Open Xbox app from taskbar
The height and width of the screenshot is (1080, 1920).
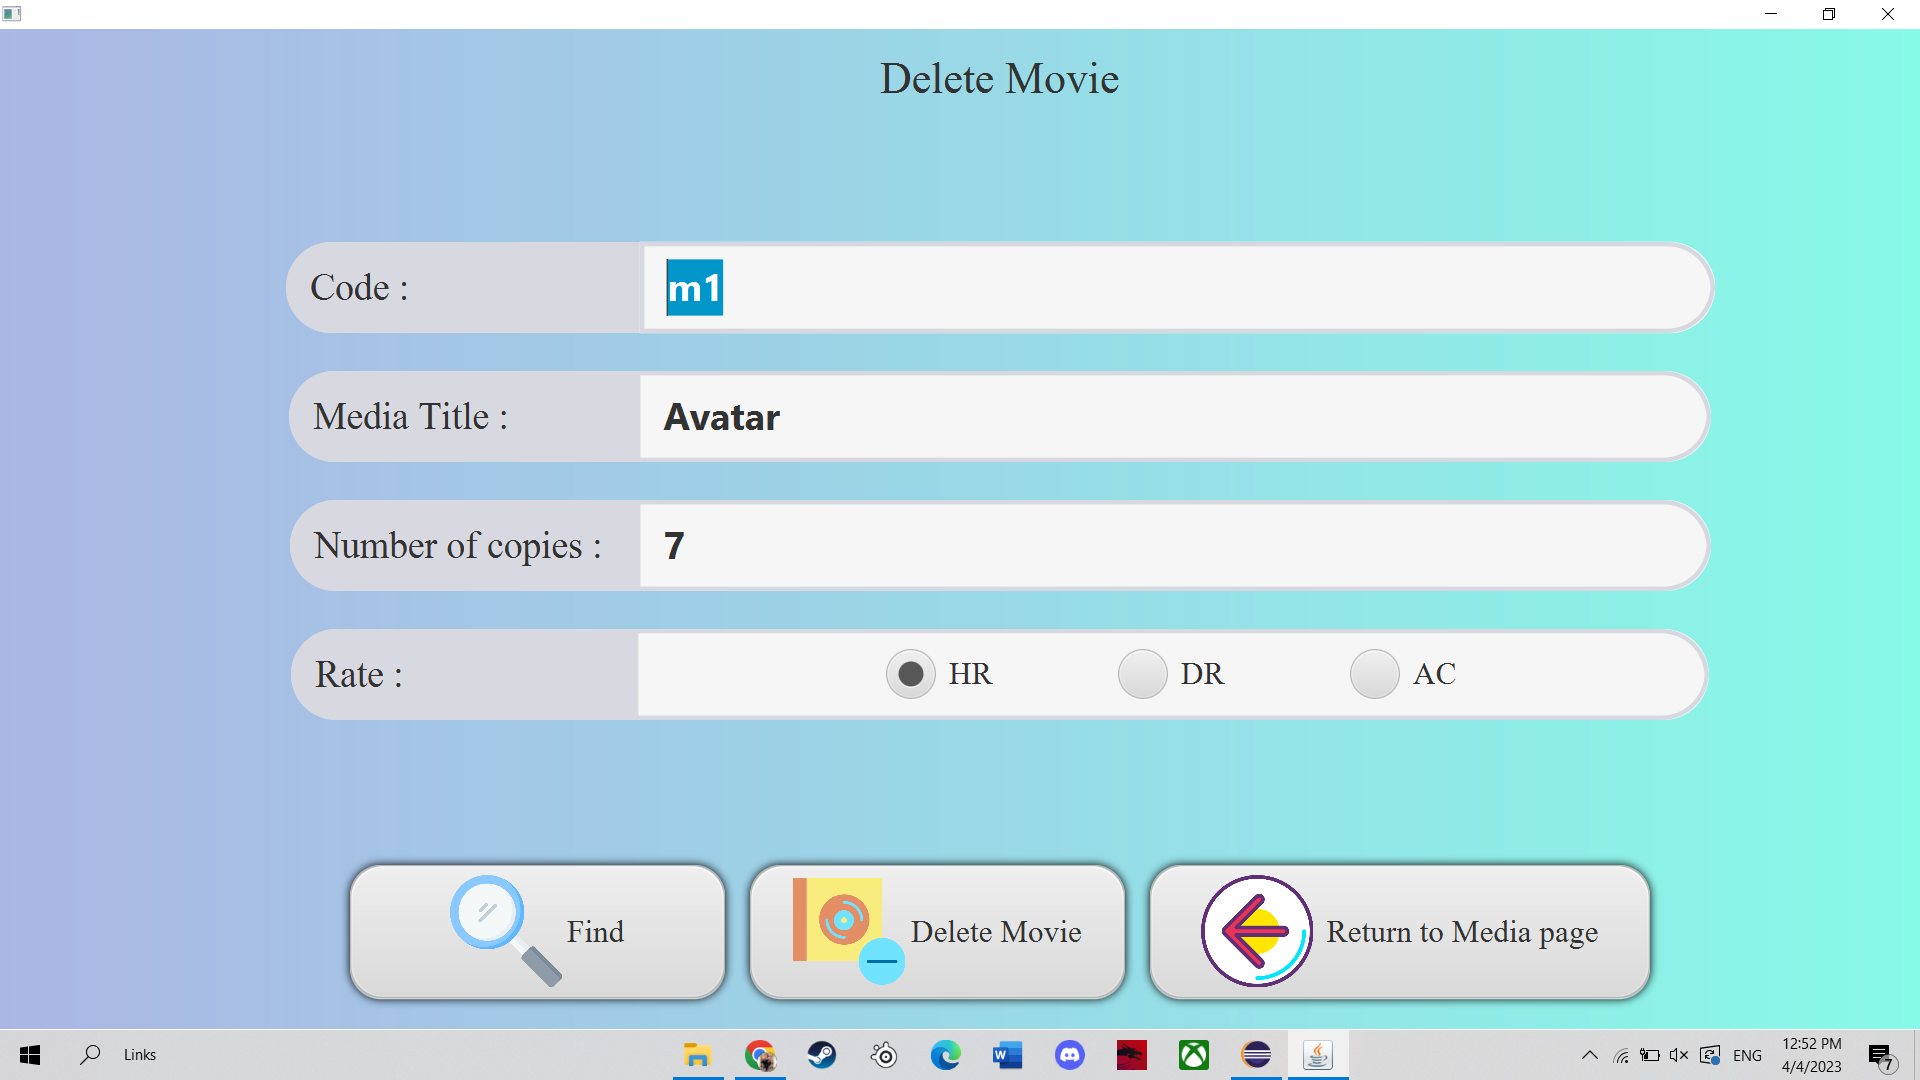(1194, 1055)
